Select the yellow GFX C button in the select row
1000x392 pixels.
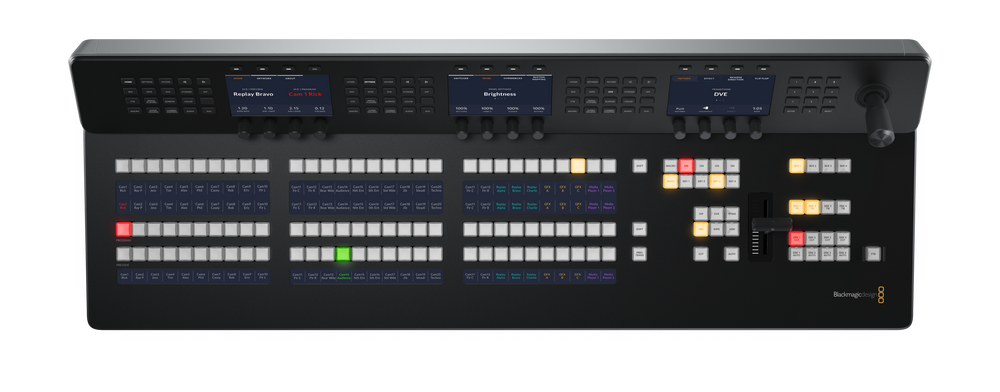[578, 166]
